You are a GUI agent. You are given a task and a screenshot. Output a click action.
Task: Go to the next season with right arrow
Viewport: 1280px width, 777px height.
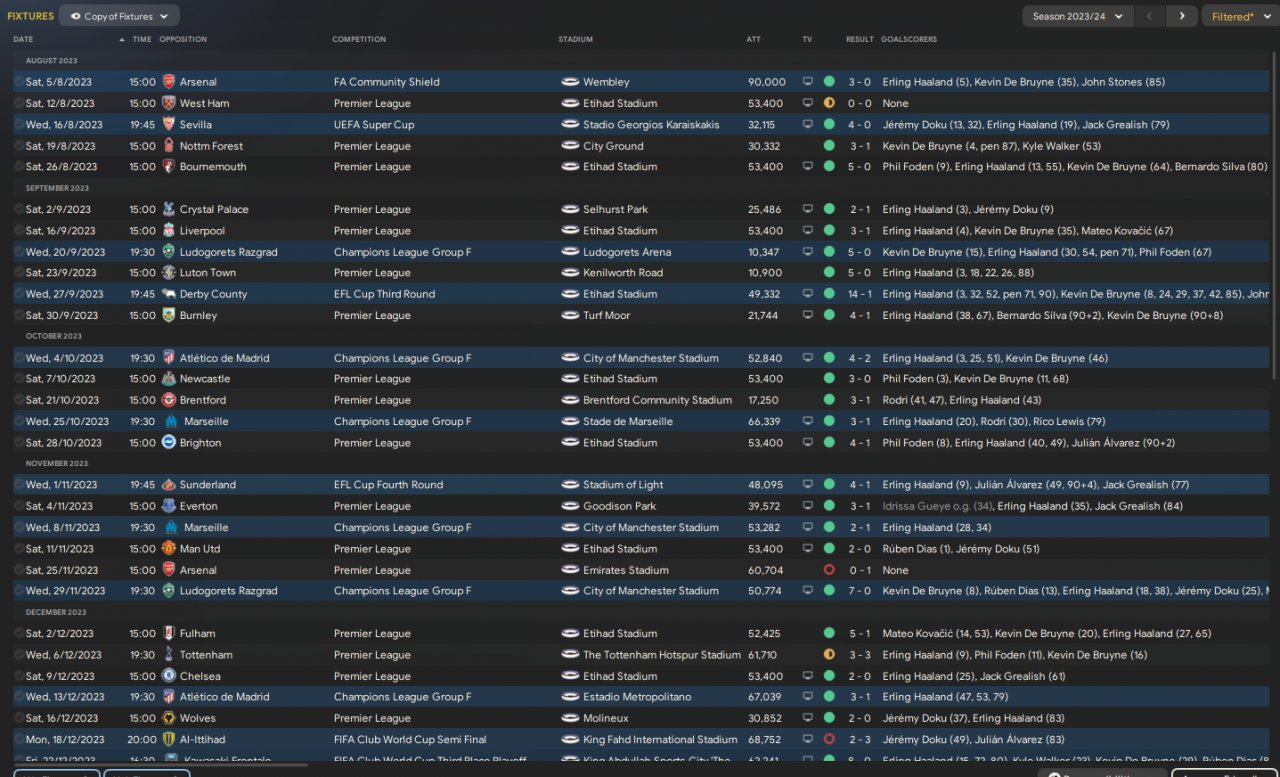pos(1182,16)
